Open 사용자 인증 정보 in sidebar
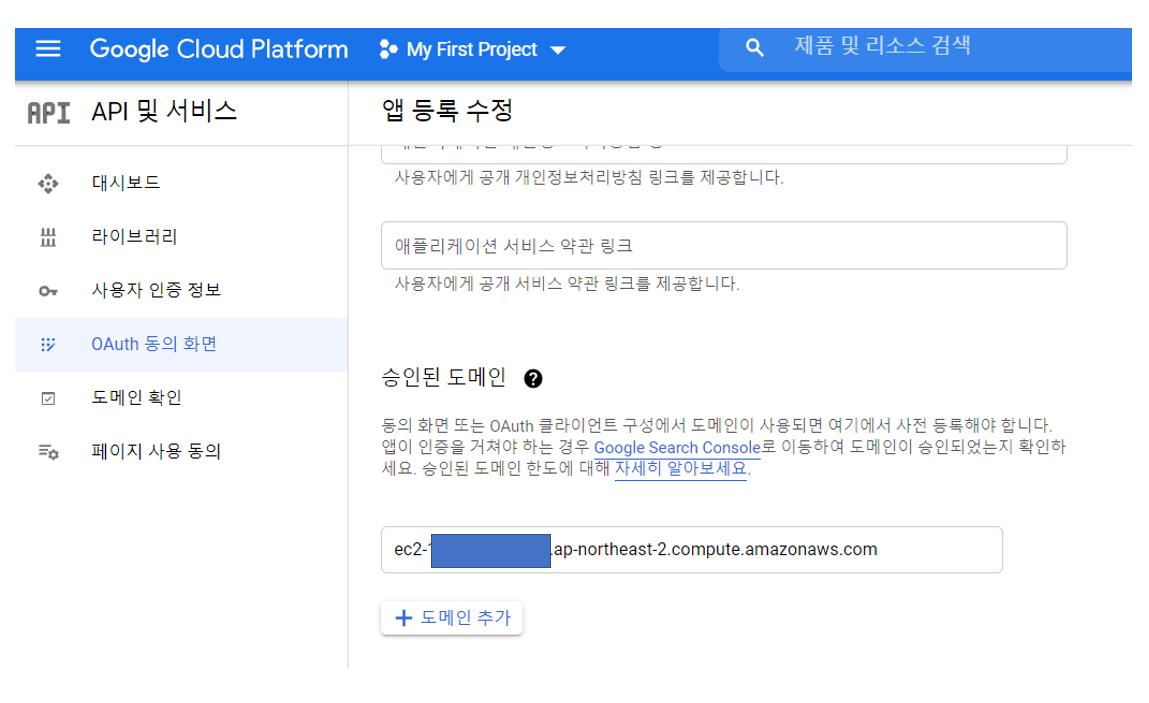This screenshot has height=703, width=1149. 156,290
